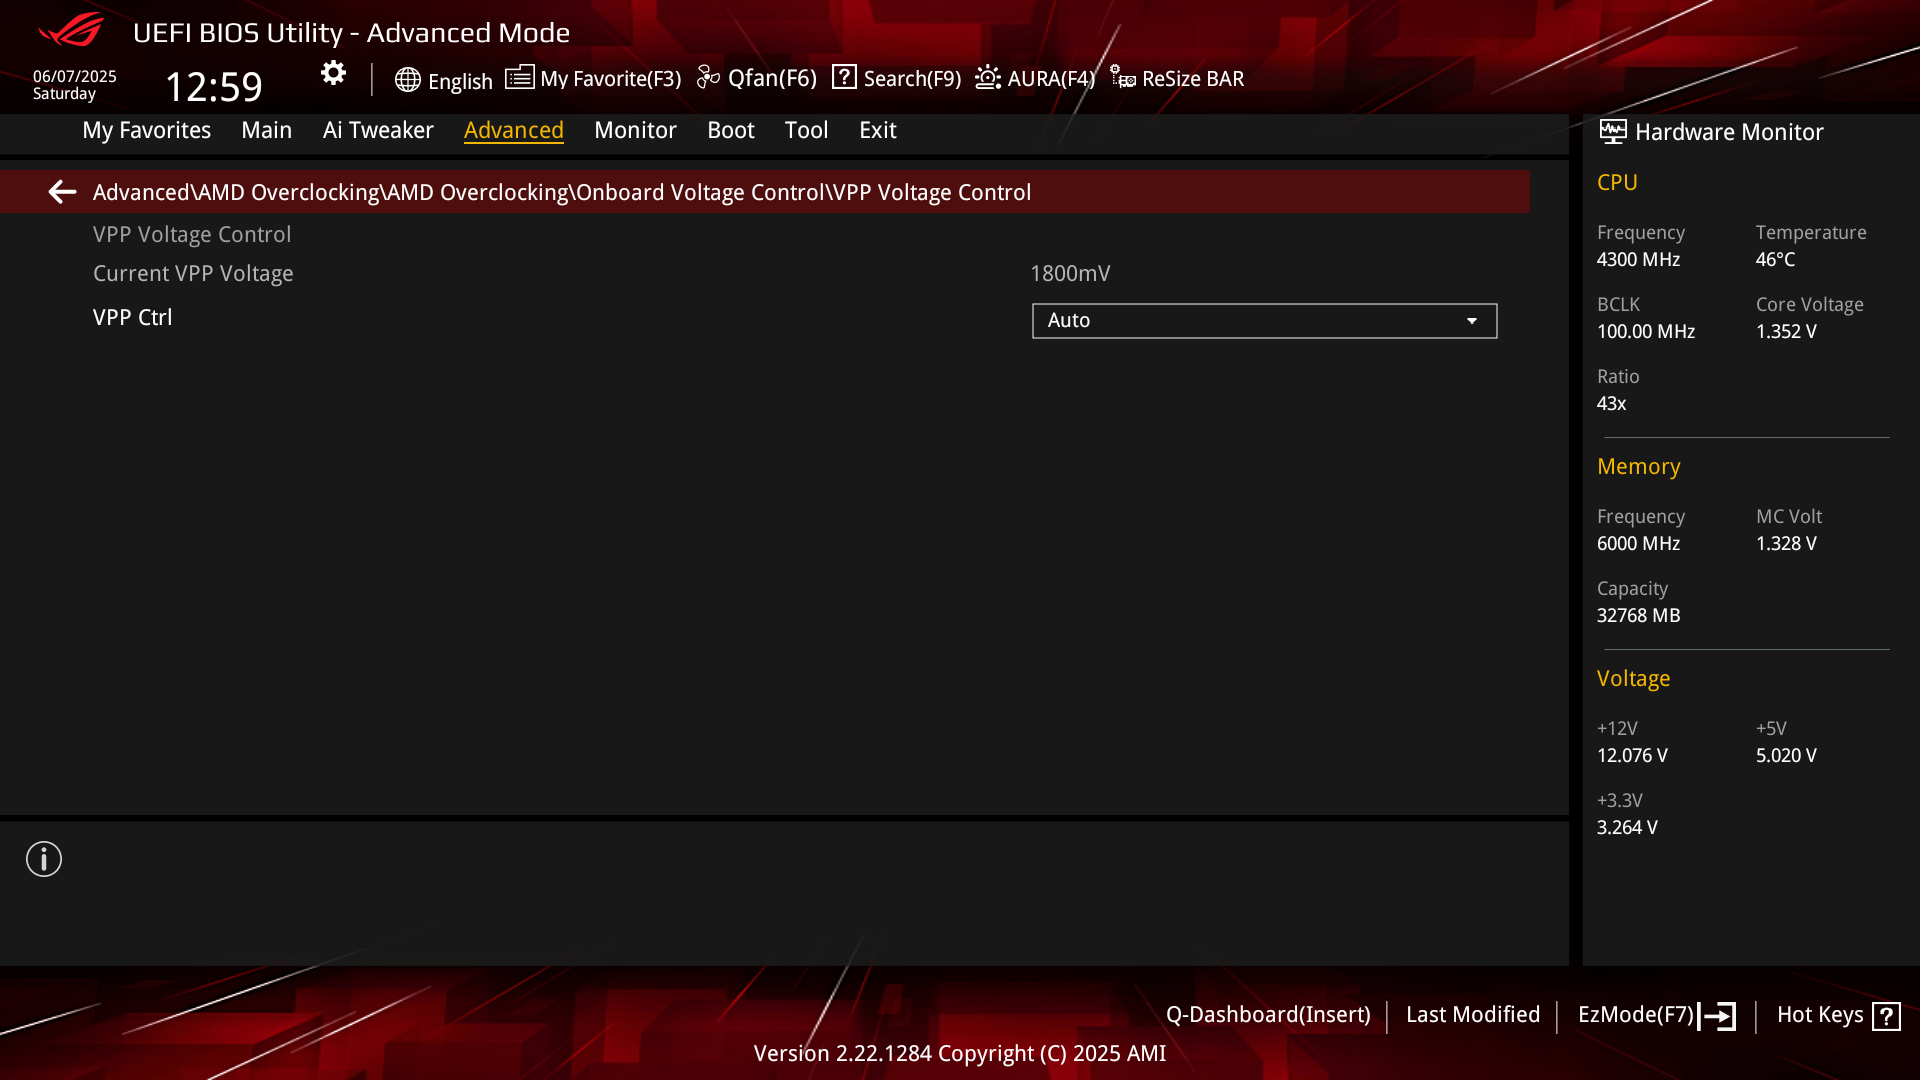This screenshot has height=1080, width=1920.
Task: Click the Voltage section heading
Action: (1633, 679)
